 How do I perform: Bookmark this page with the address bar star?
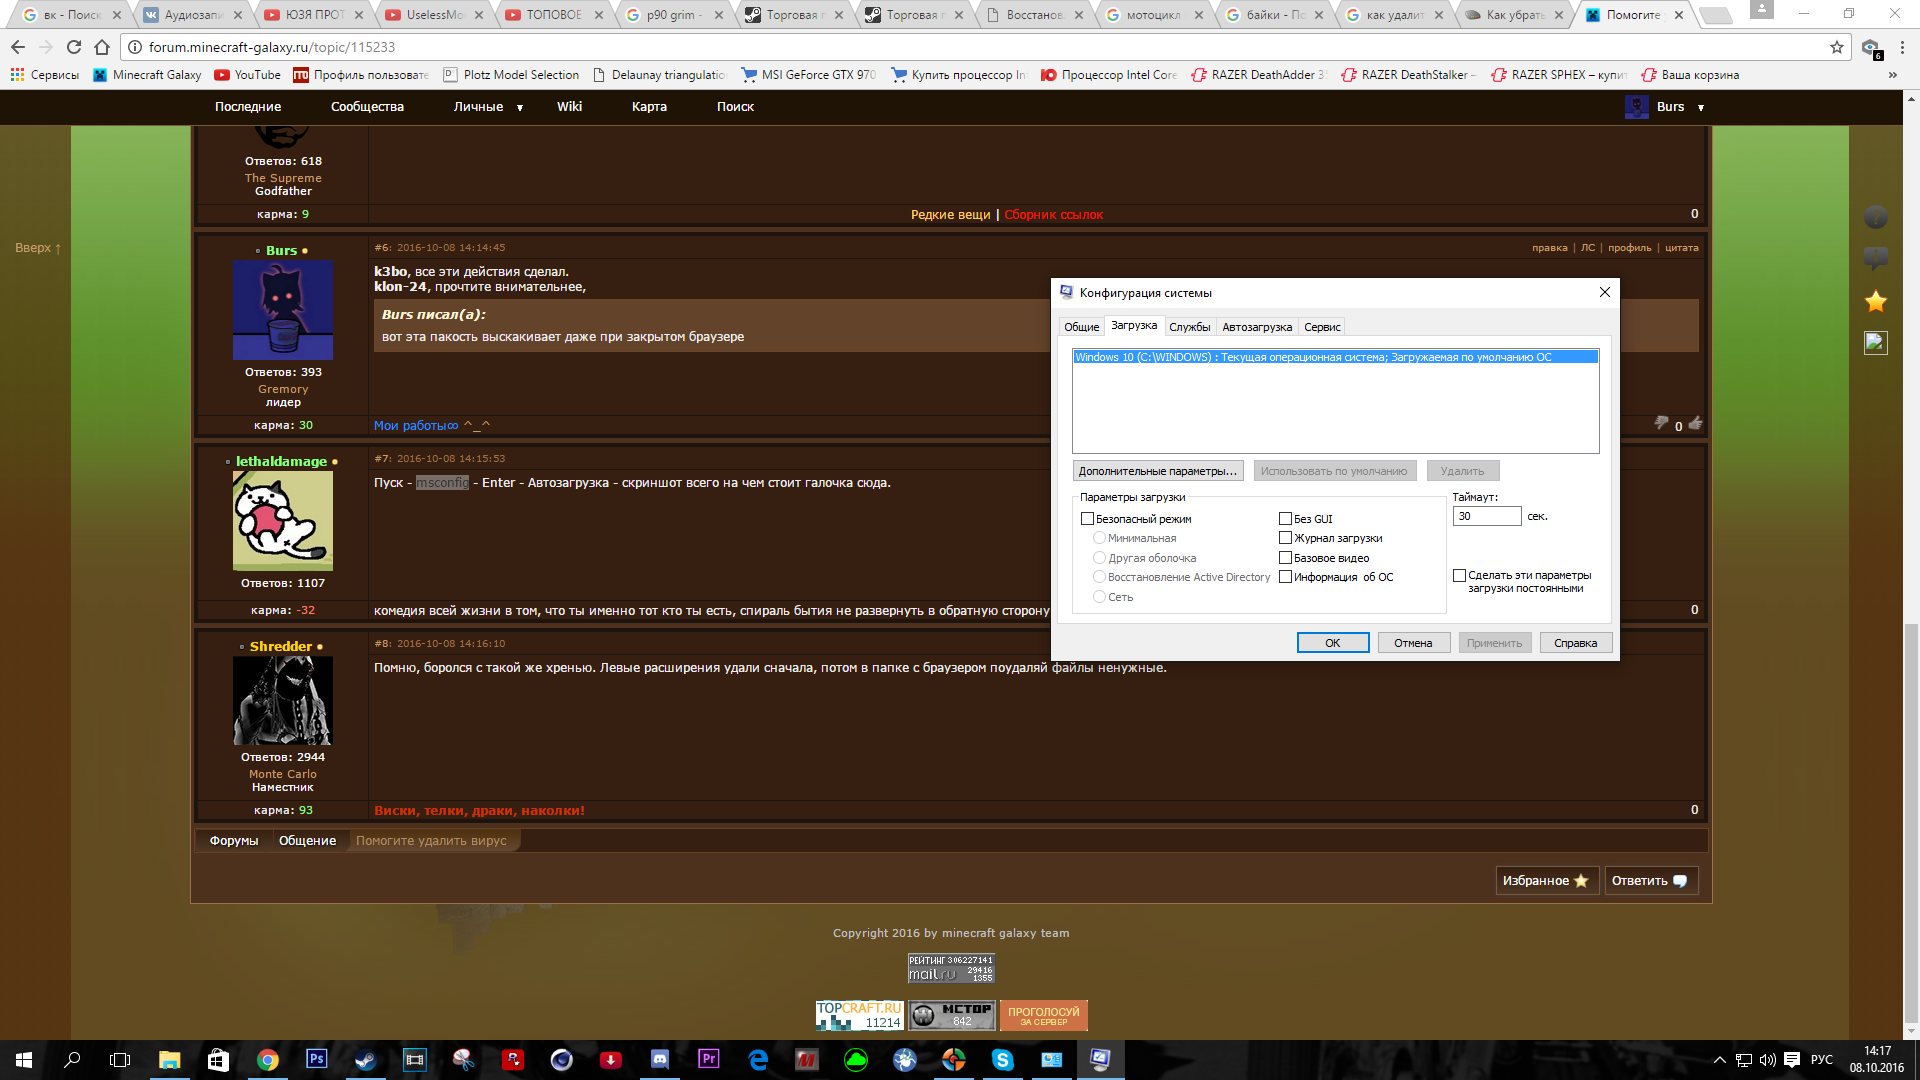(1837, 47)
